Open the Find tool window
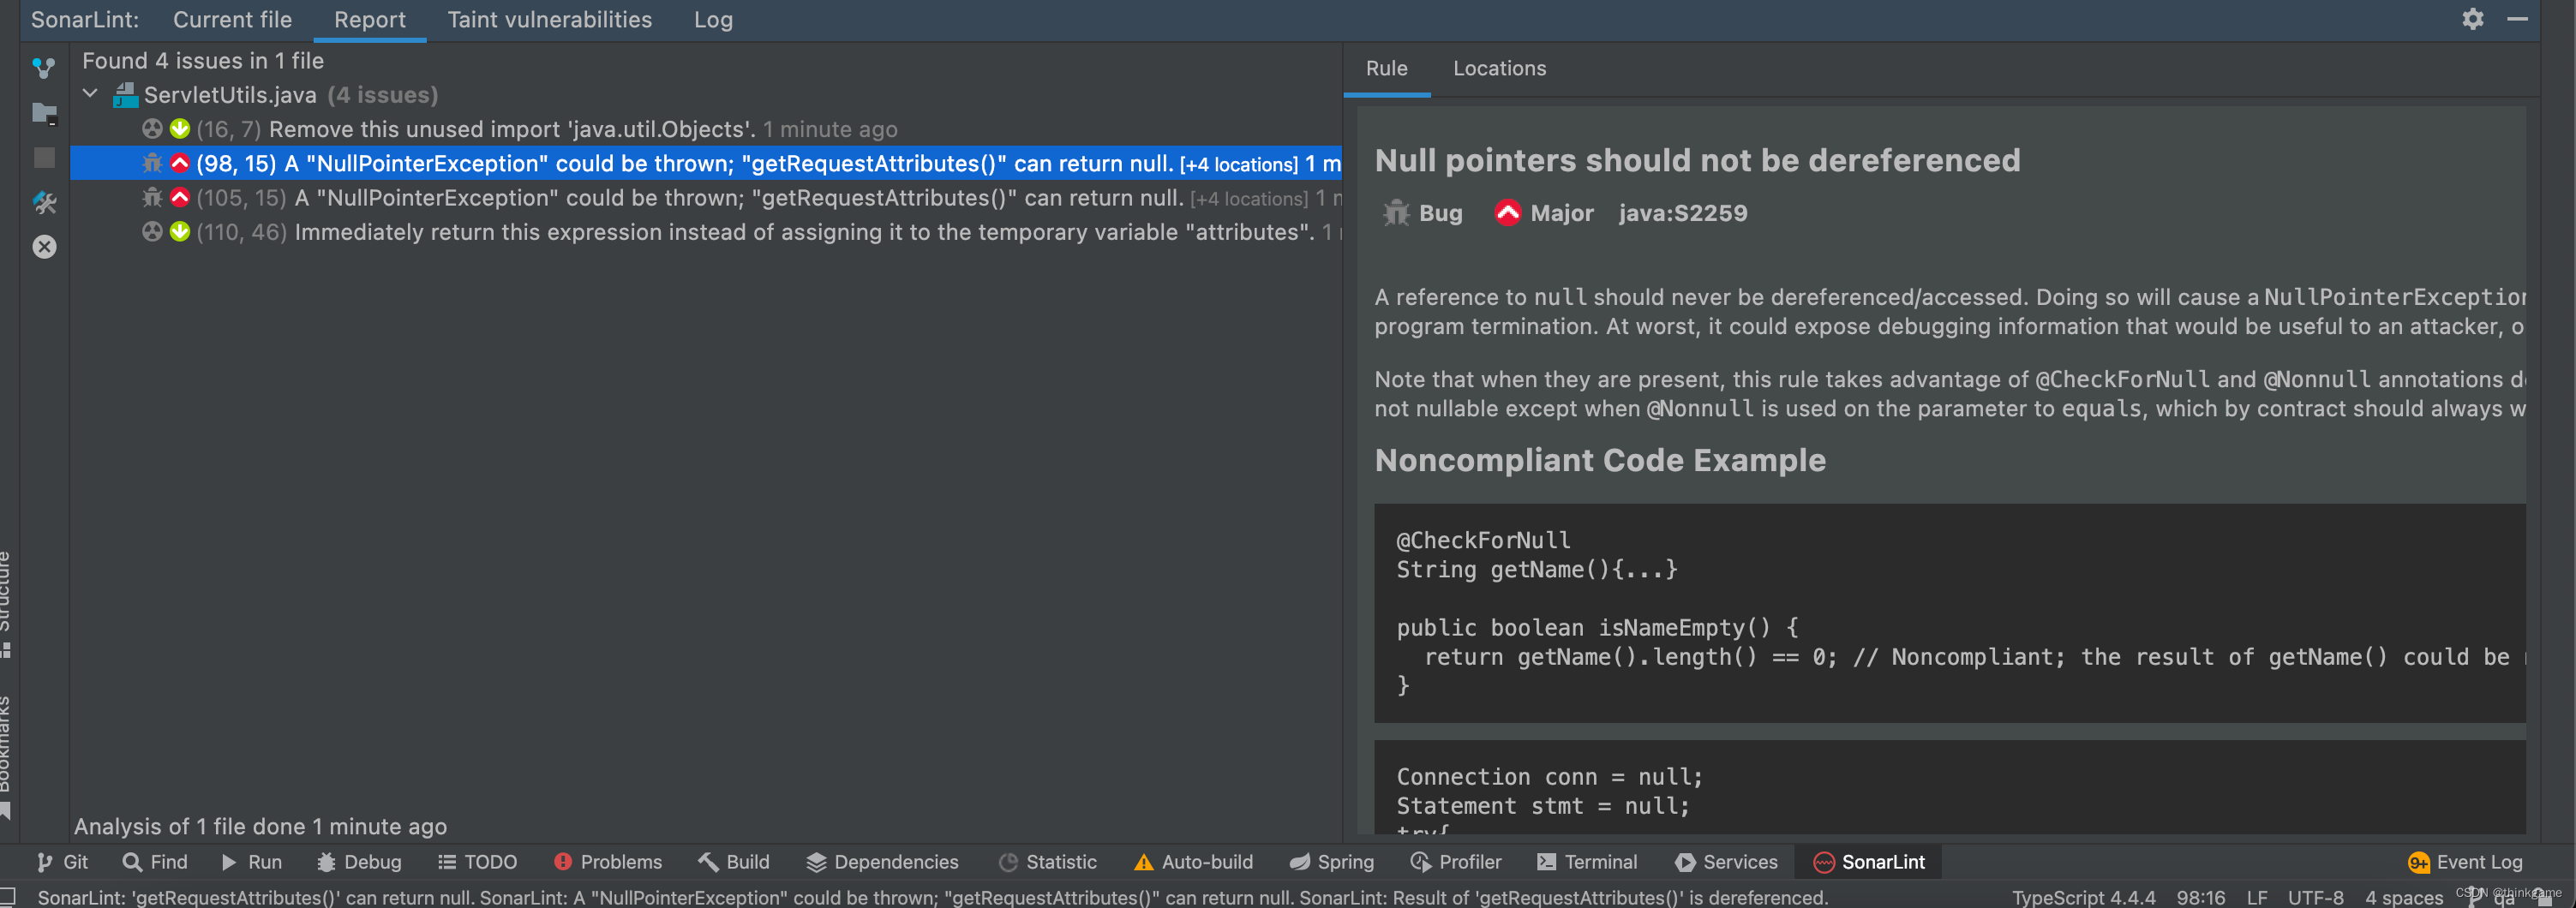The image size is (2576, 908). pos(155,862)
